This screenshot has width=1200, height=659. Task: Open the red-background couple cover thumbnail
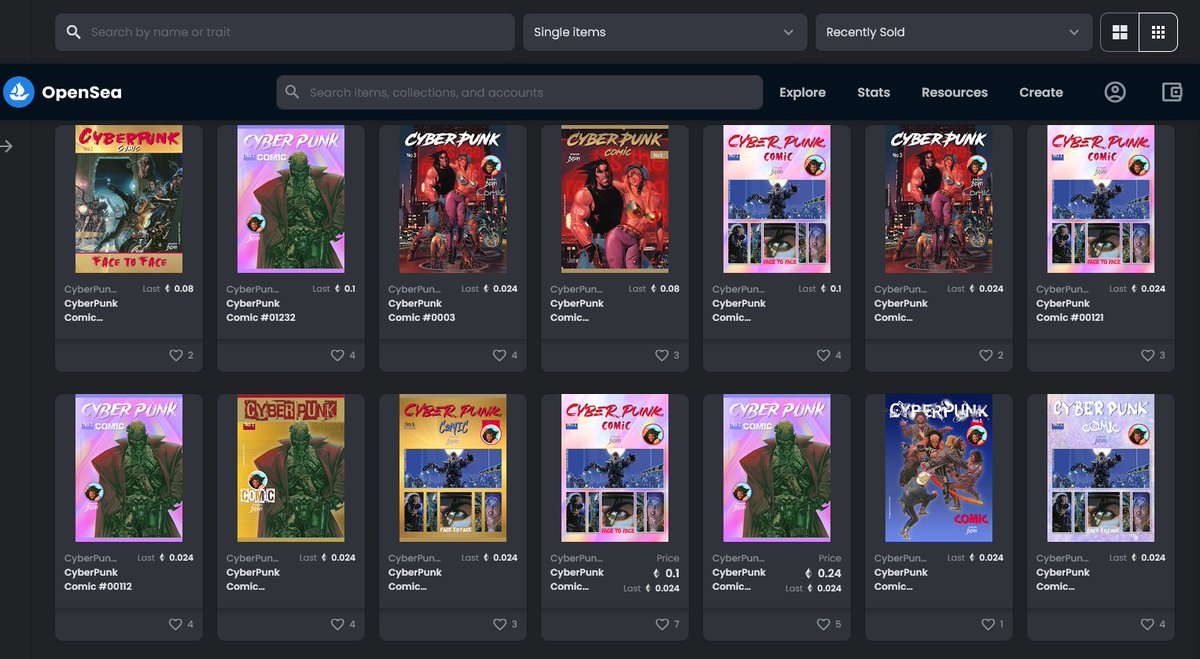[615, 199]
